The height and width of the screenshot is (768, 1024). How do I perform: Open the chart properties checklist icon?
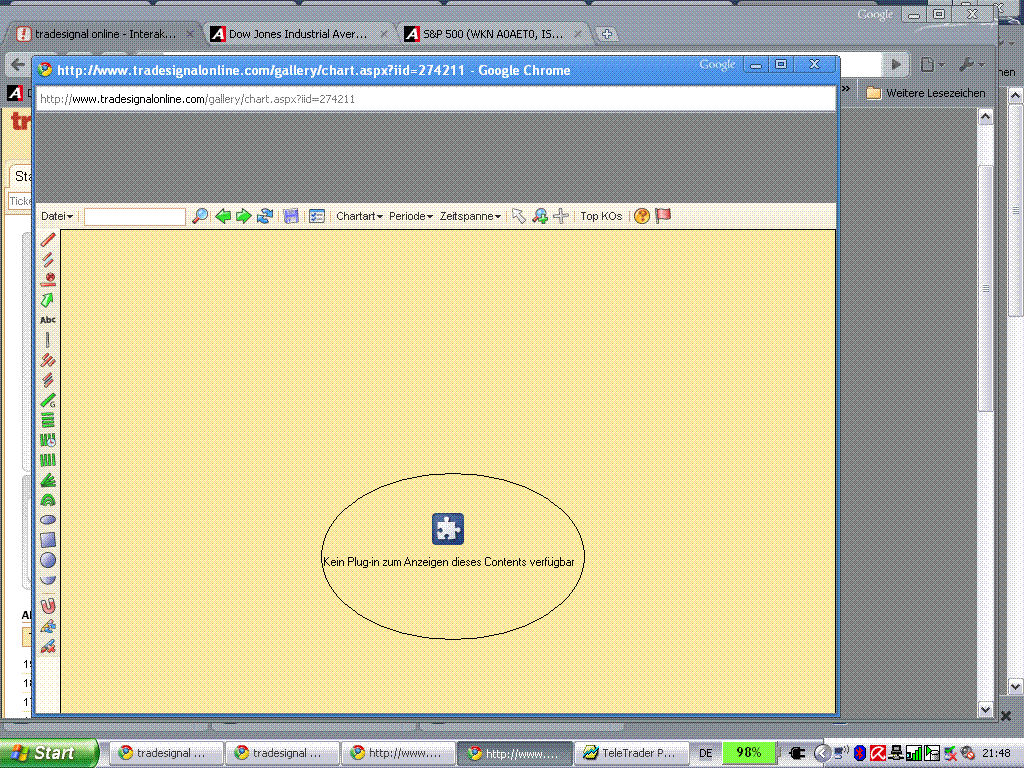pyautogui.click(x=317, y=216)
